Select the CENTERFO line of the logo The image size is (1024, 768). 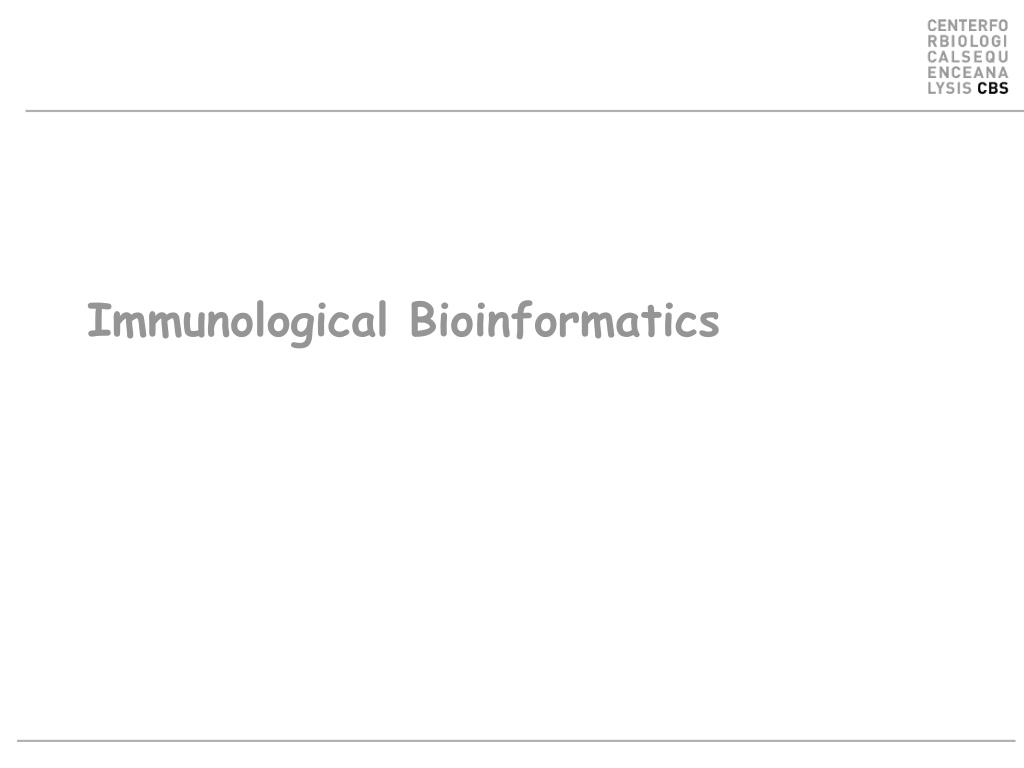coord(968,26)
